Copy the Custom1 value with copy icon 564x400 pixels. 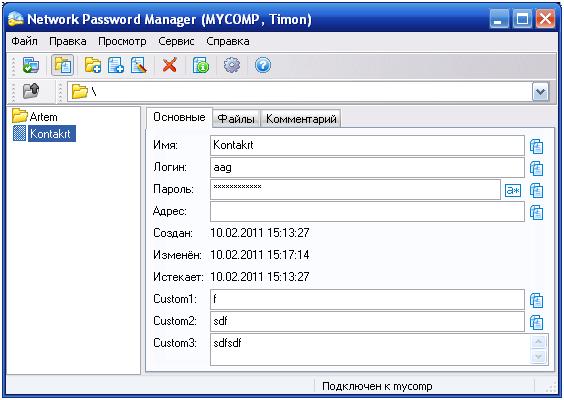tap(536, 300)
